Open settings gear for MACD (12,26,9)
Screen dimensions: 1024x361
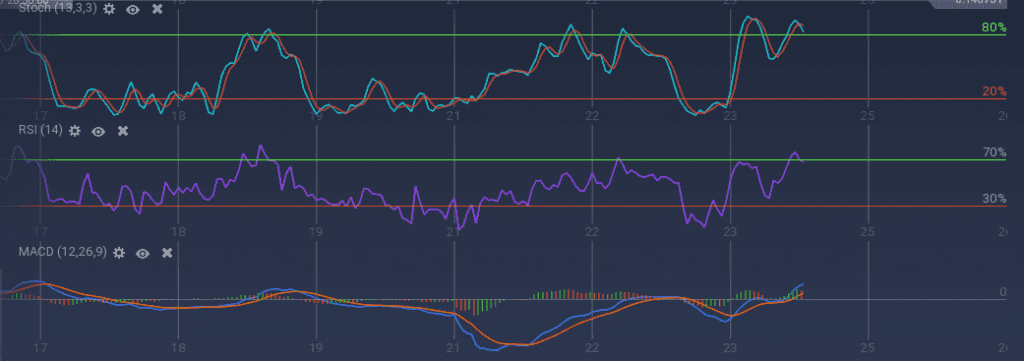pos(119,253)
